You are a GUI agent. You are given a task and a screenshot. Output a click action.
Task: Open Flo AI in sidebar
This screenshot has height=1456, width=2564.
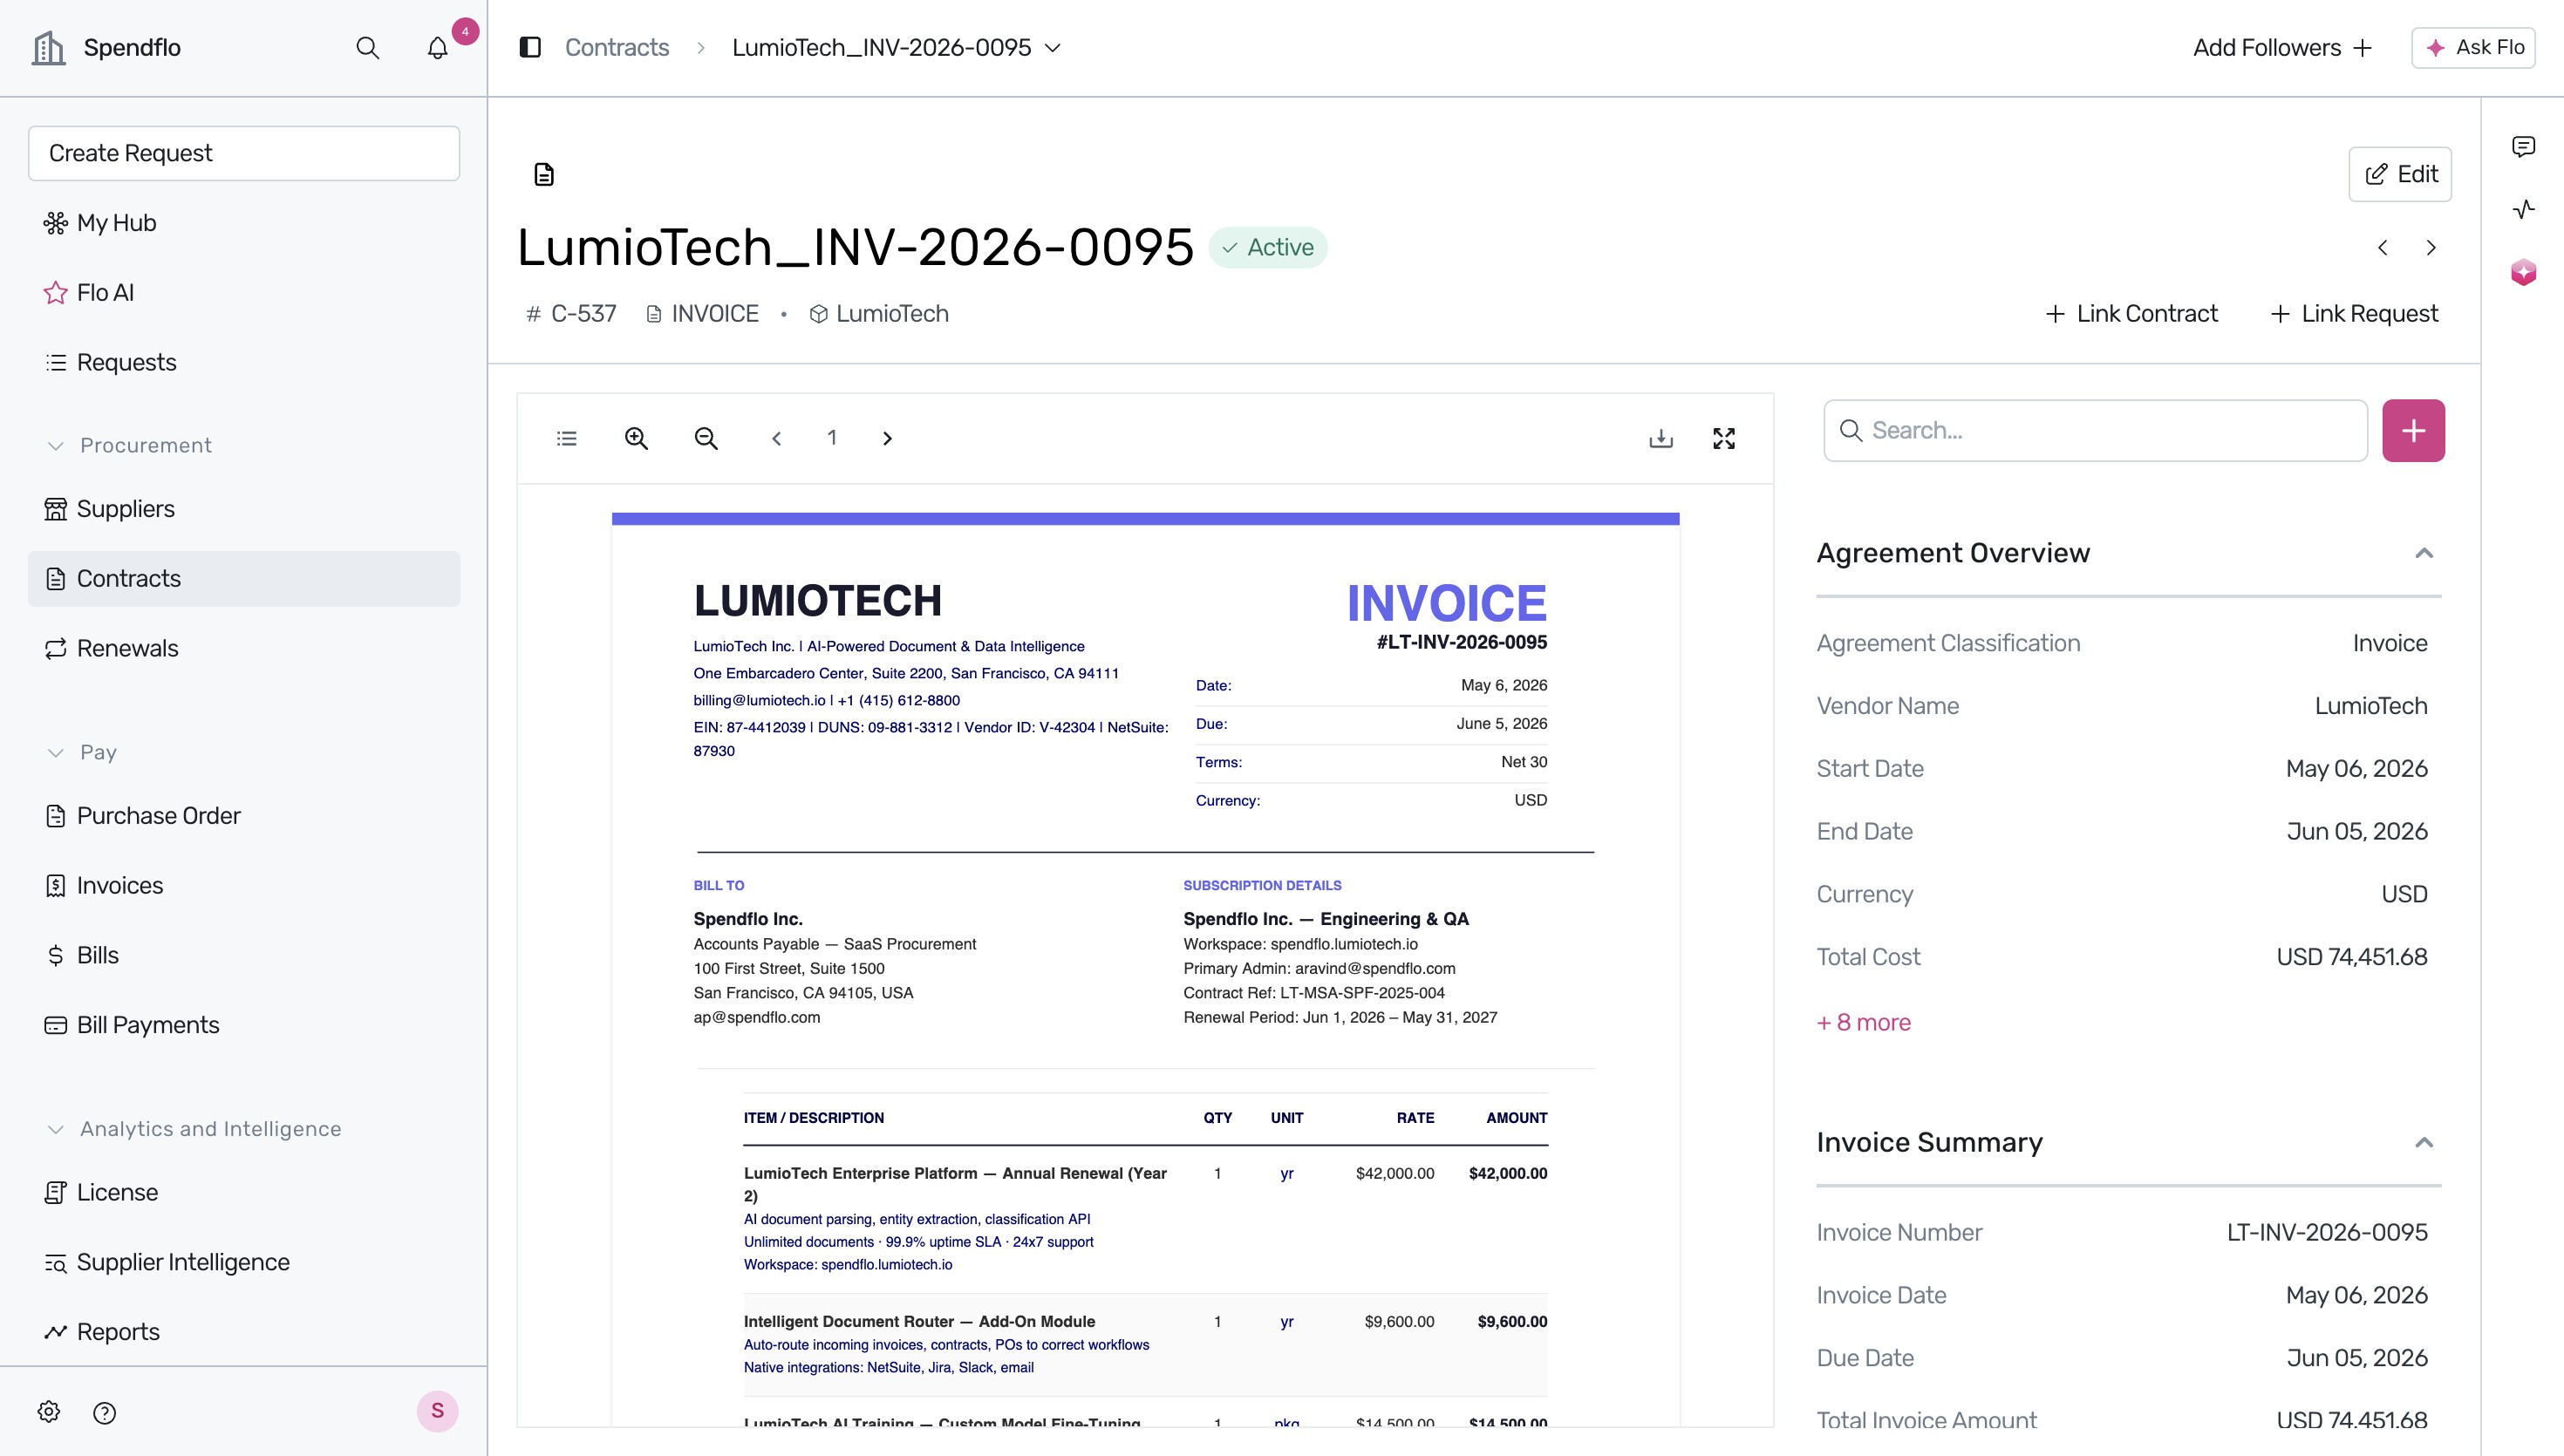(244, 293)
